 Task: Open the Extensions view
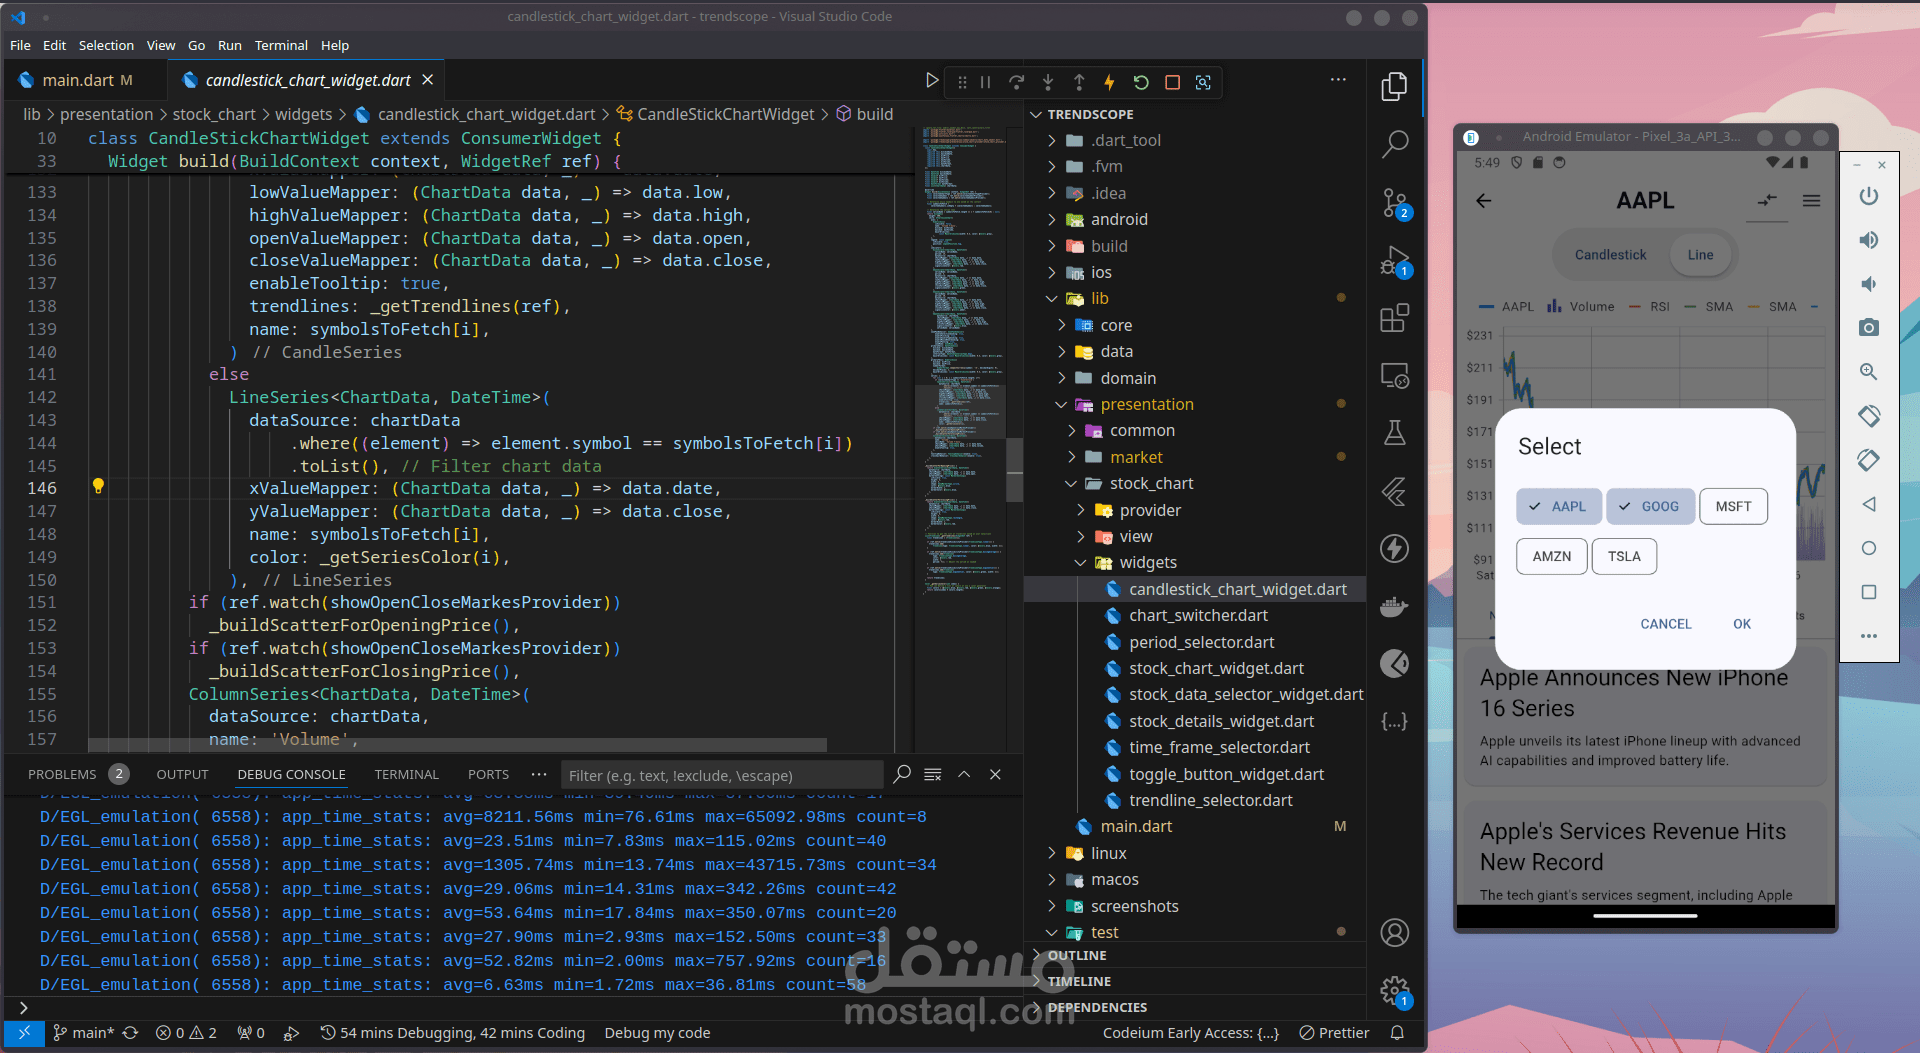1394,318
